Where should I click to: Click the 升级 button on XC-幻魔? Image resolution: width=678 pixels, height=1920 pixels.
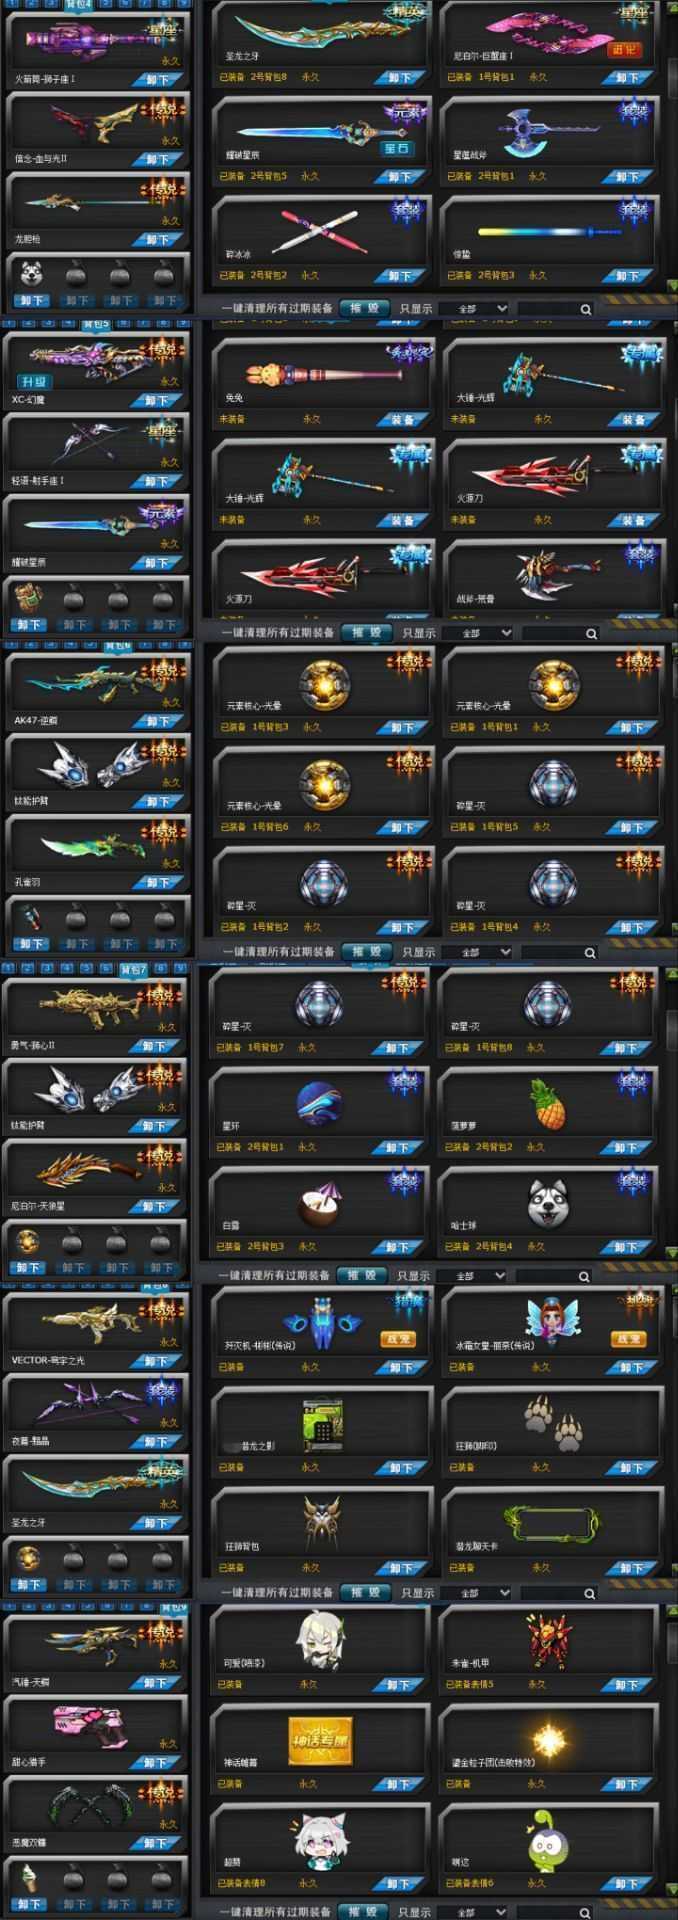point(33,381)
